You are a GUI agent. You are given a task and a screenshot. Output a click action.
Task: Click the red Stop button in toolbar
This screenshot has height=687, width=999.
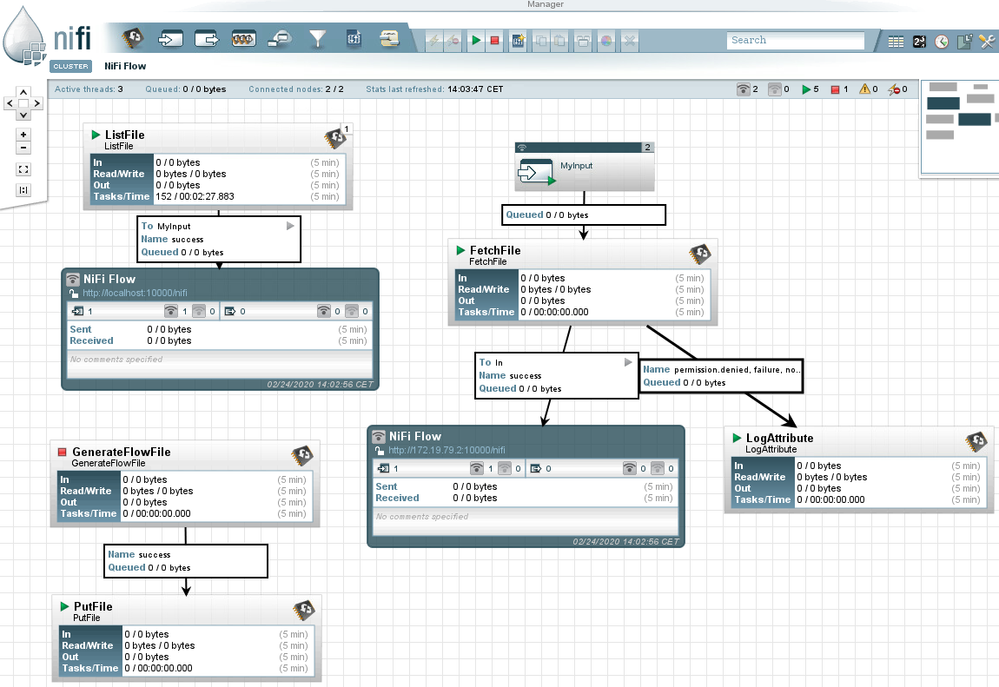494,41
